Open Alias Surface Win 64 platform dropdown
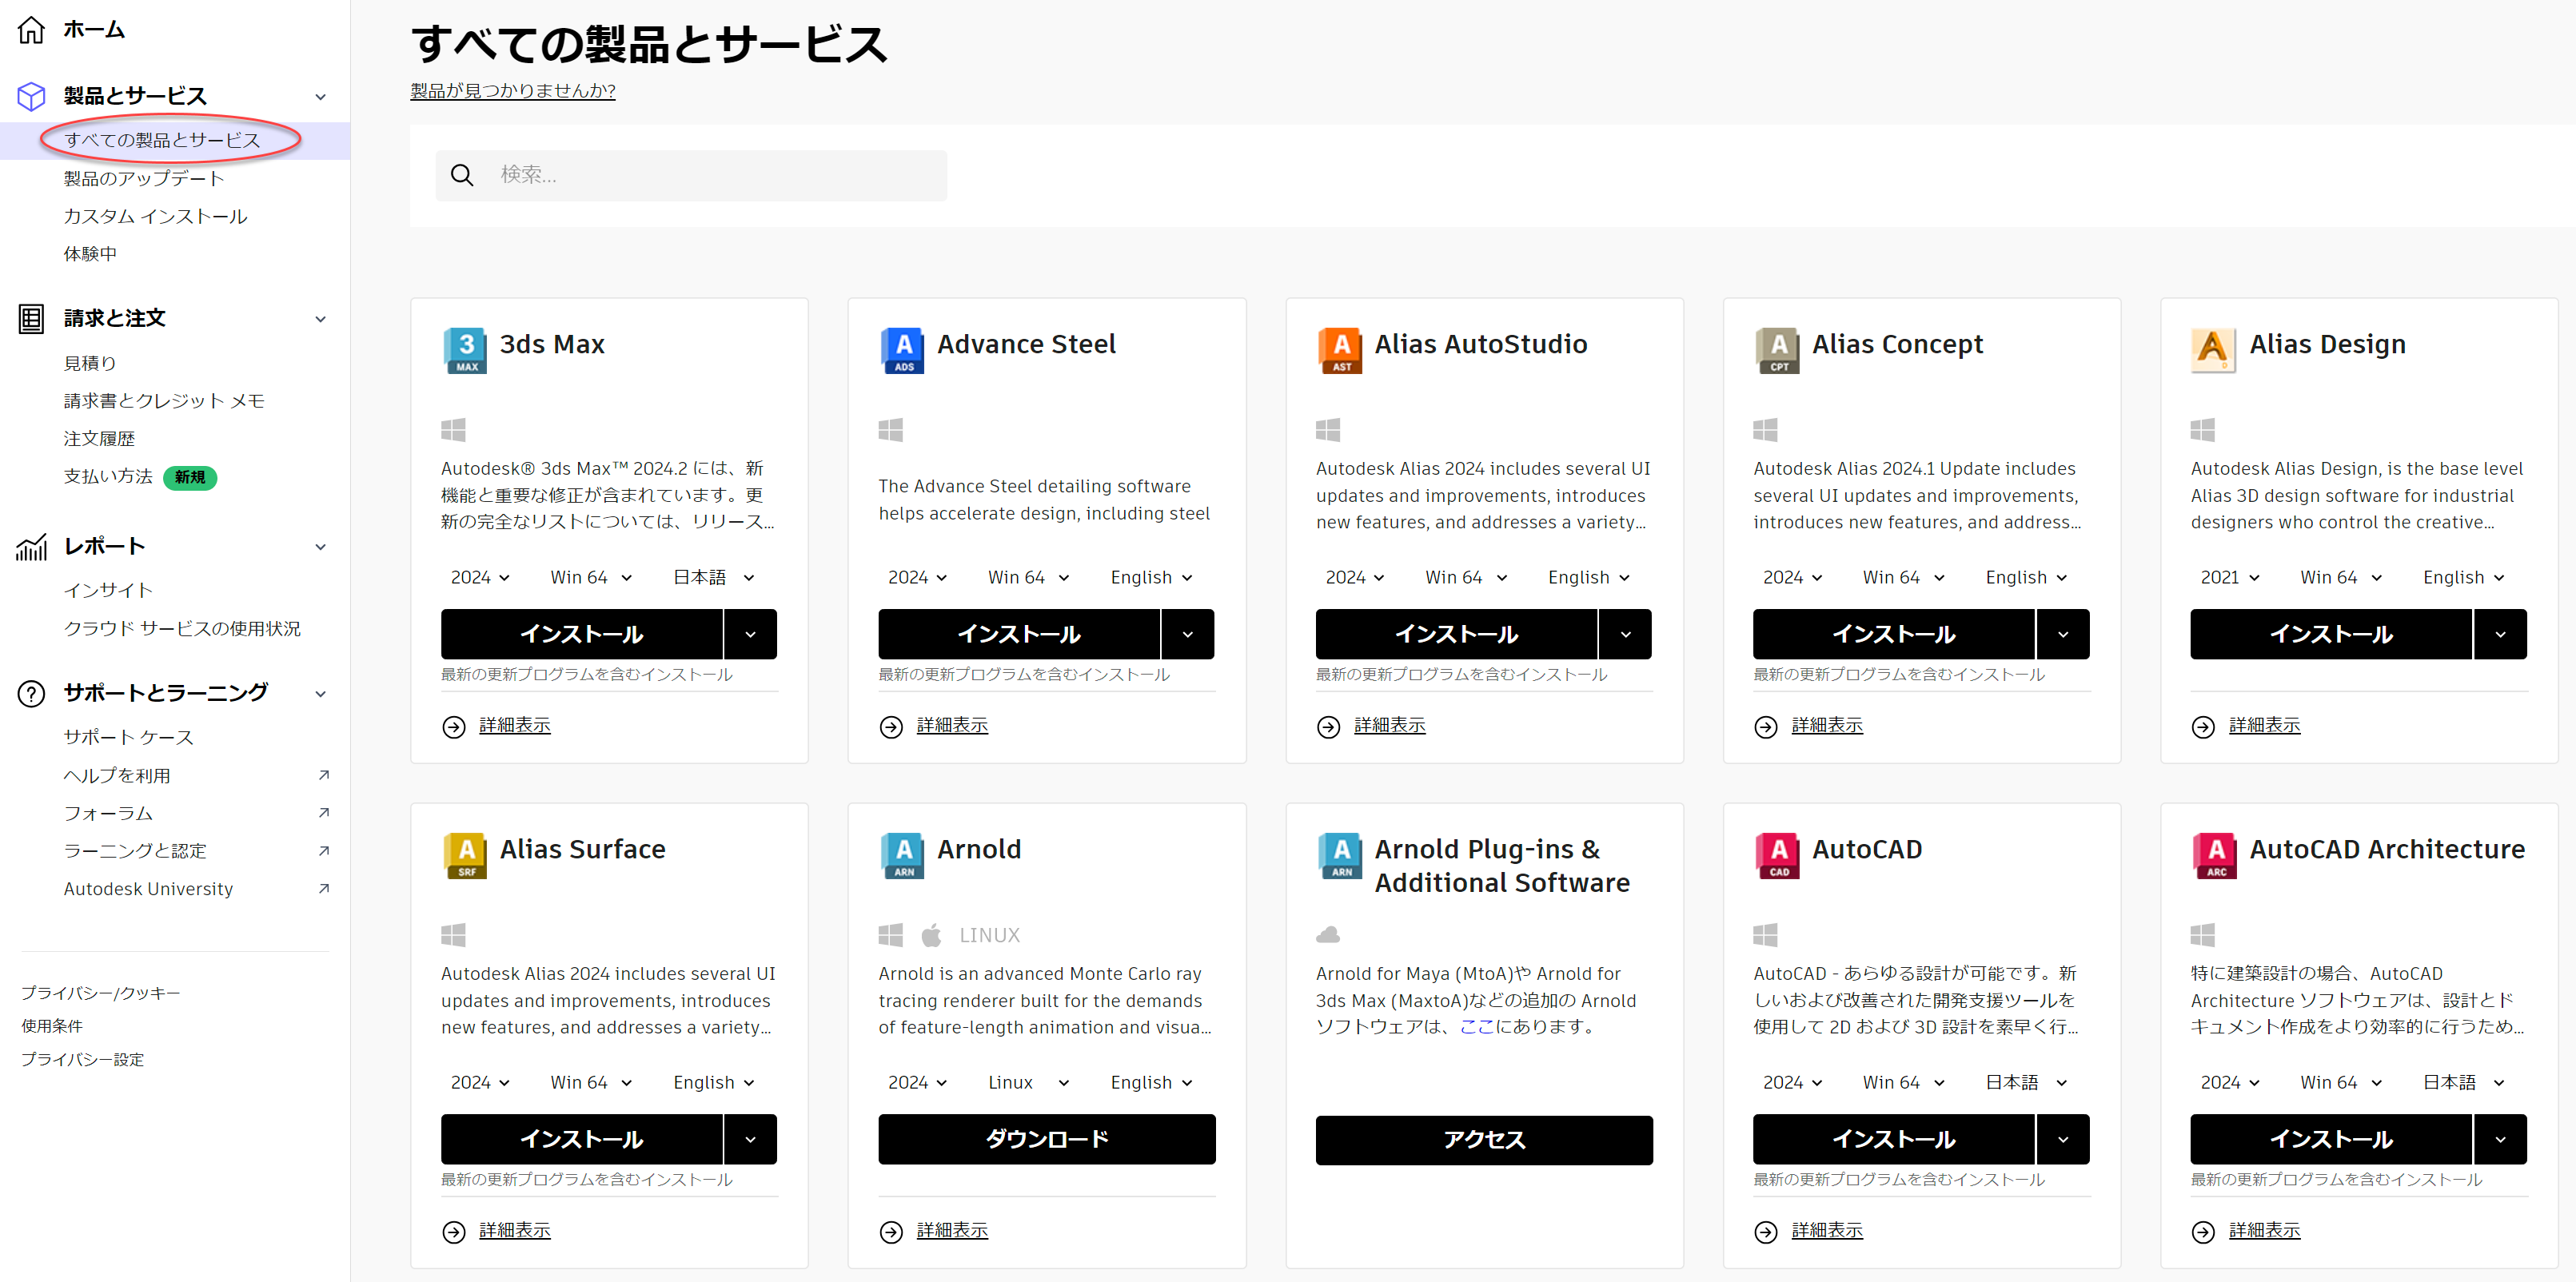The width and height of the screenshot is (2576, 1282). tap(591, 1082)
